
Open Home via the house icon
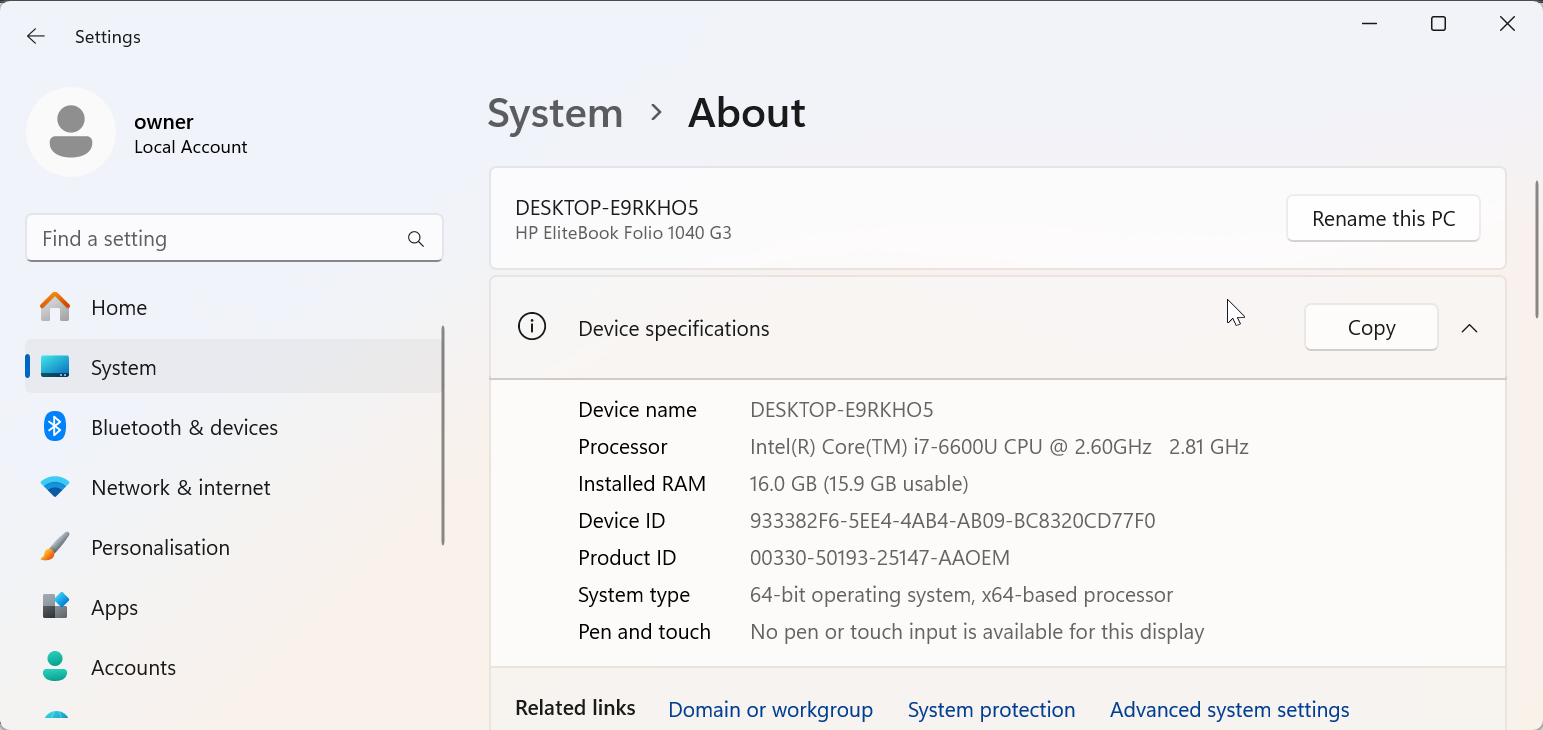coord(55,307)
